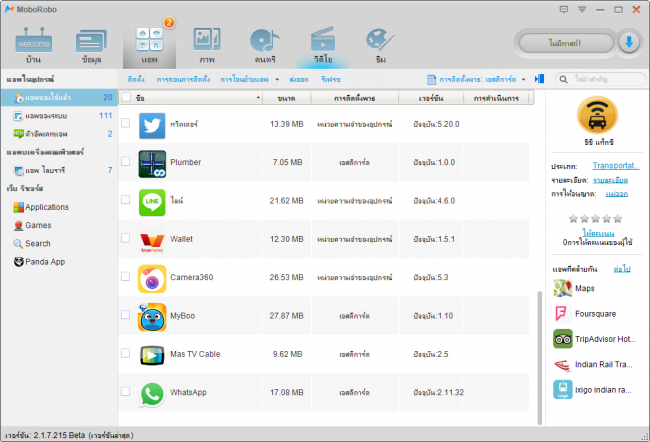Select app updates item showing 2
650x442 pixels.
coord(59,134)
